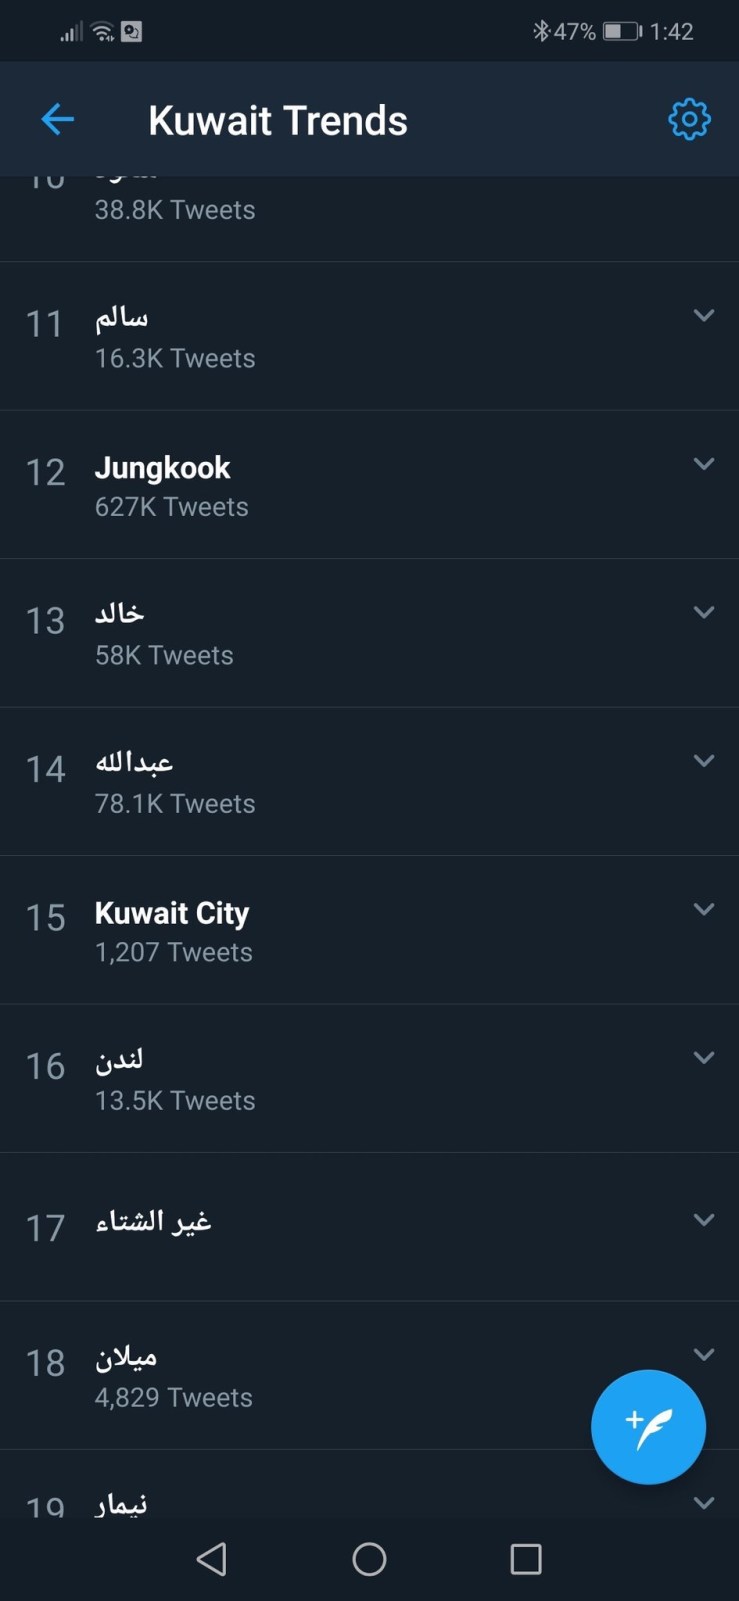Open chevron menu for trend 17
Screen dimensions: 739x1601
[x=704, y=1220]
